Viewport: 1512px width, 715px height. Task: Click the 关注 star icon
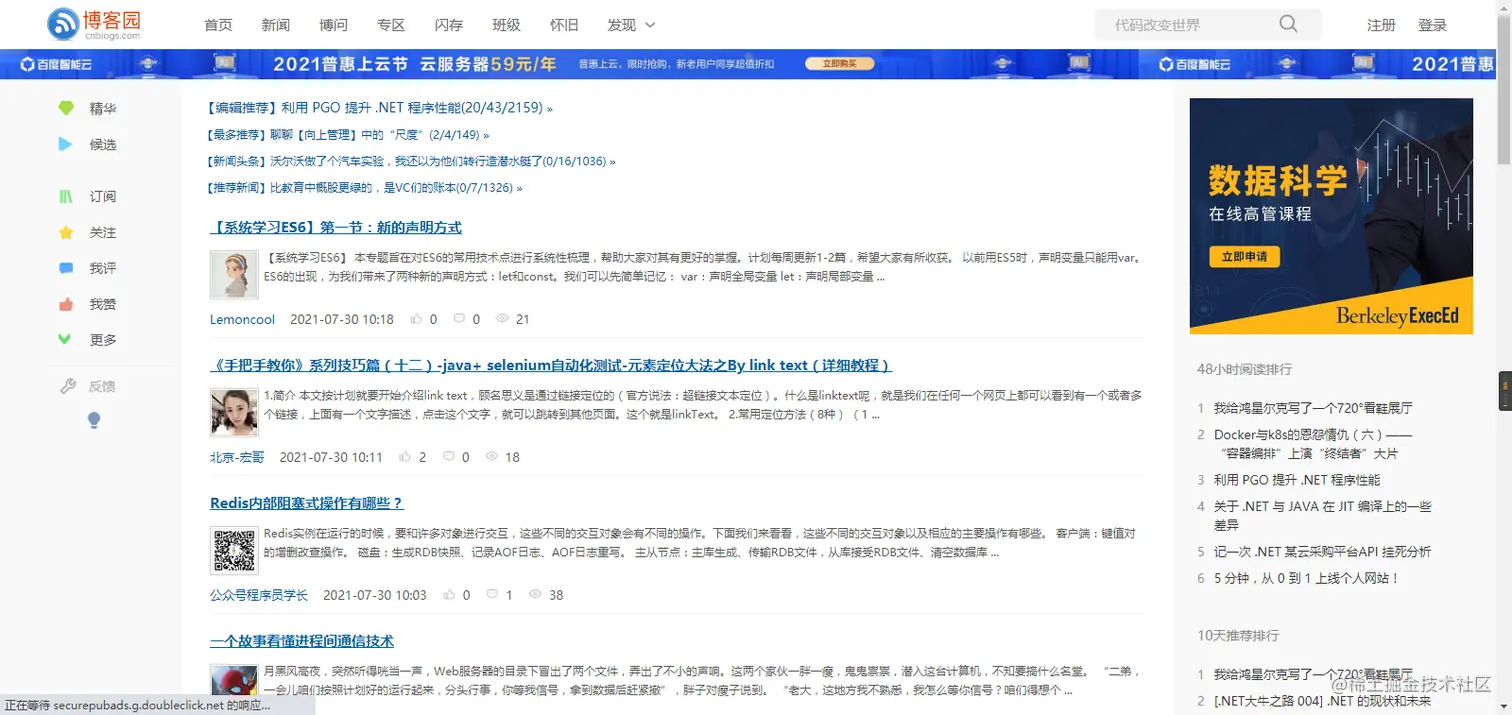tap(65, 232)
